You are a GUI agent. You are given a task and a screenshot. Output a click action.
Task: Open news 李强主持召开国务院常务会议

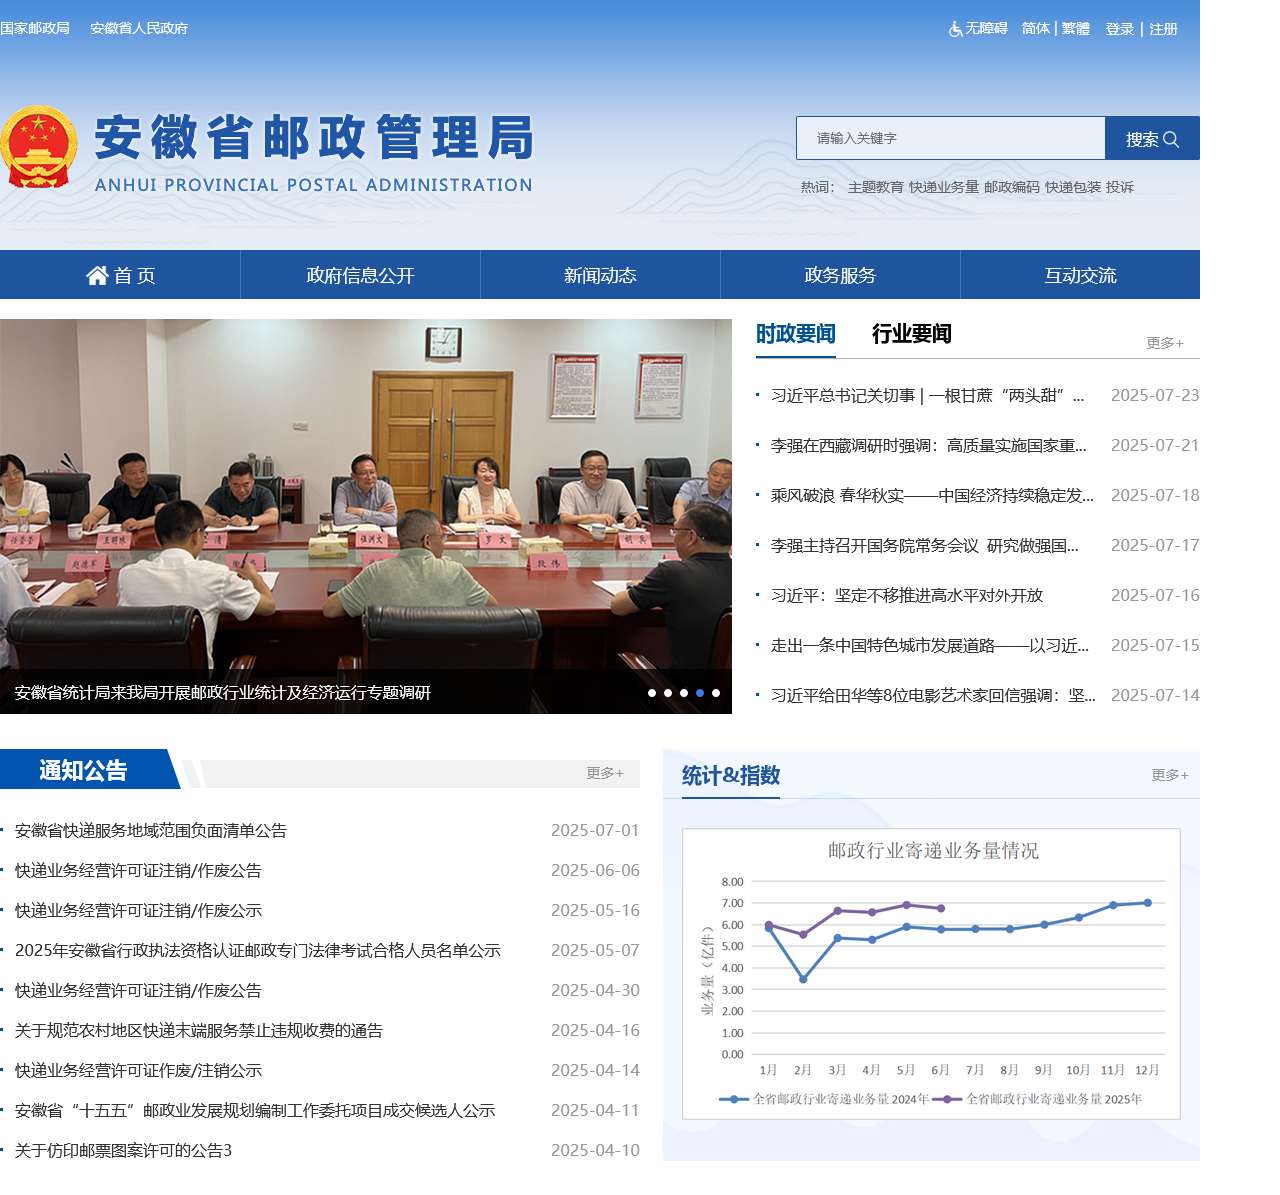pyautogui.click(x=925, y=546)
